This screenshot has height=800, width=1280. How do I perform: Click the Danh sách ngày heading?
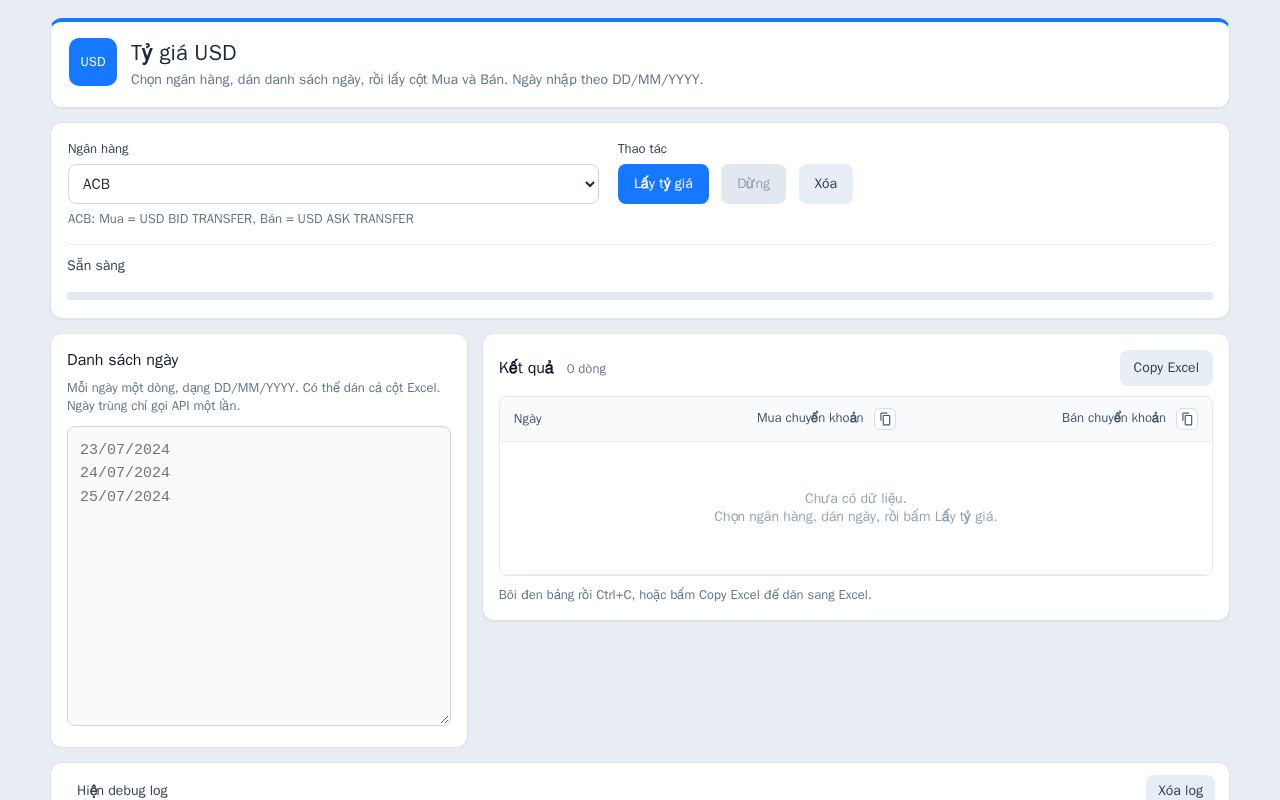coord(123,360)
